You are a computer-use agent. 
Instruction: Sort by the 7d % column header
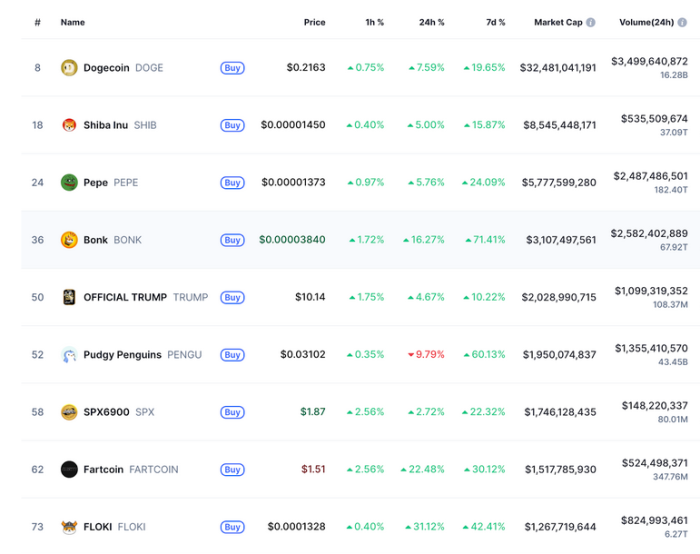pos(494,22)
